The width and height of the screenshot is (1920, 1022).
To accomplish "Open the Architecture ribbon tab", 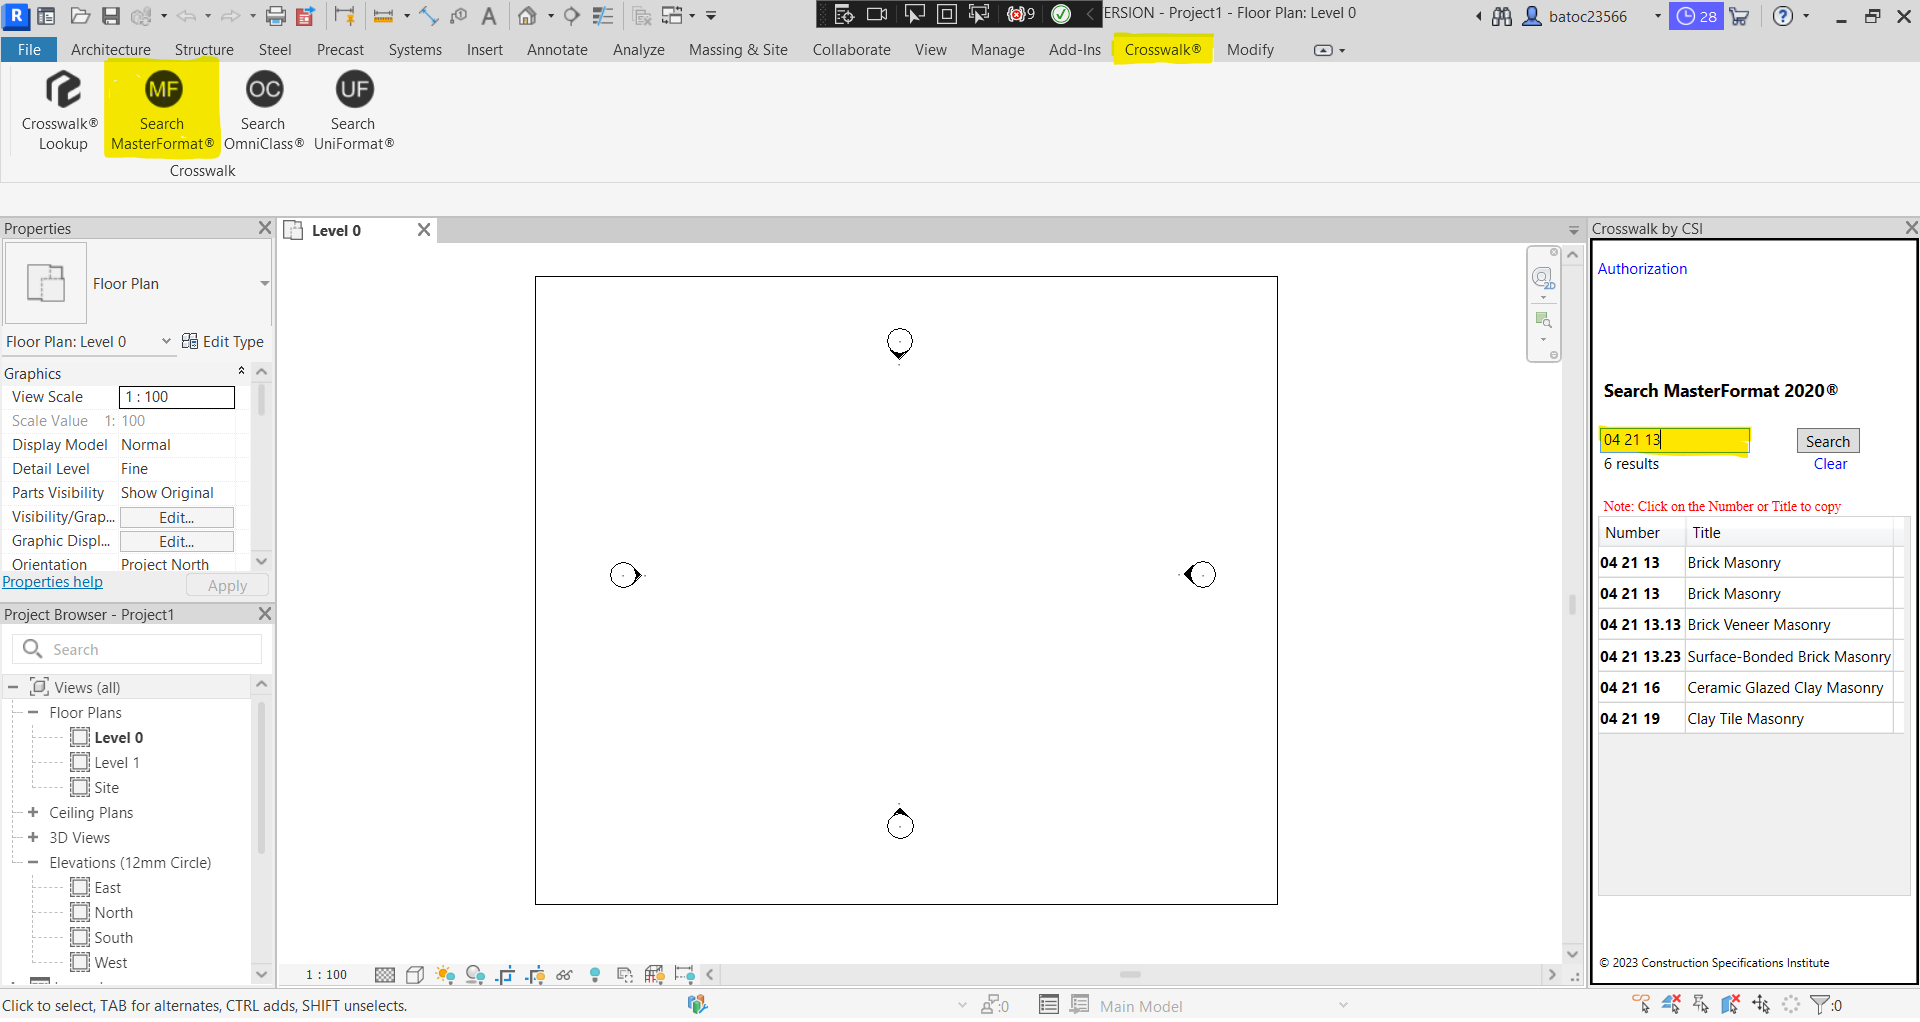I will click(111, 50).
